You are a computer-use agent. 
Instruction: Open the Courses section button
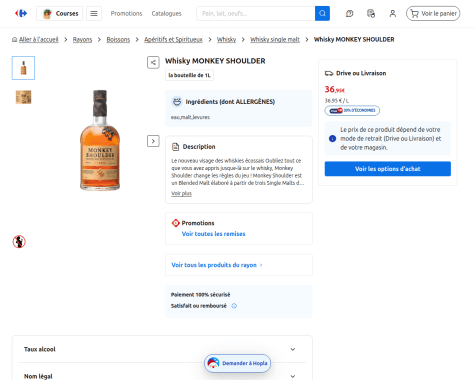coord(60,14)
